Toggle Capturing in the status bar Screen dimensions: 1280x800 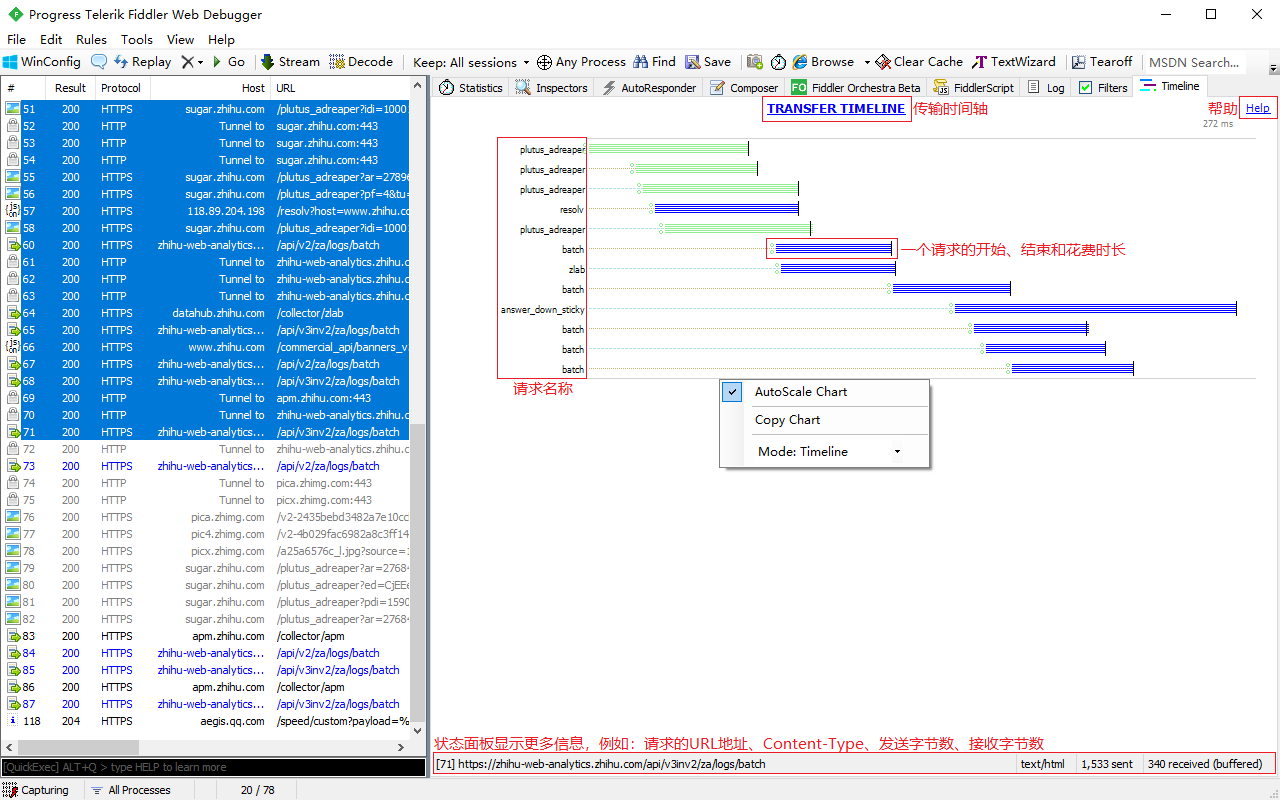pyautogui.click(x=36, y=790)
